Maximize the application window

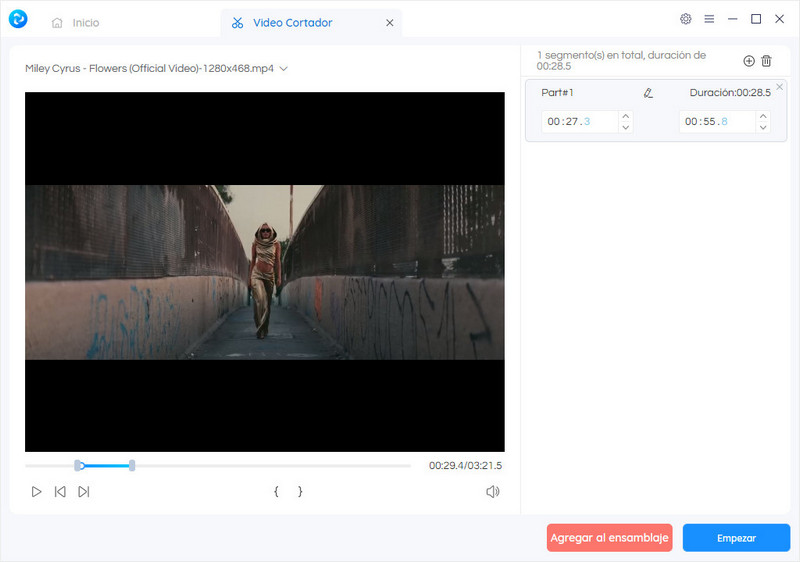coord(756,19)
